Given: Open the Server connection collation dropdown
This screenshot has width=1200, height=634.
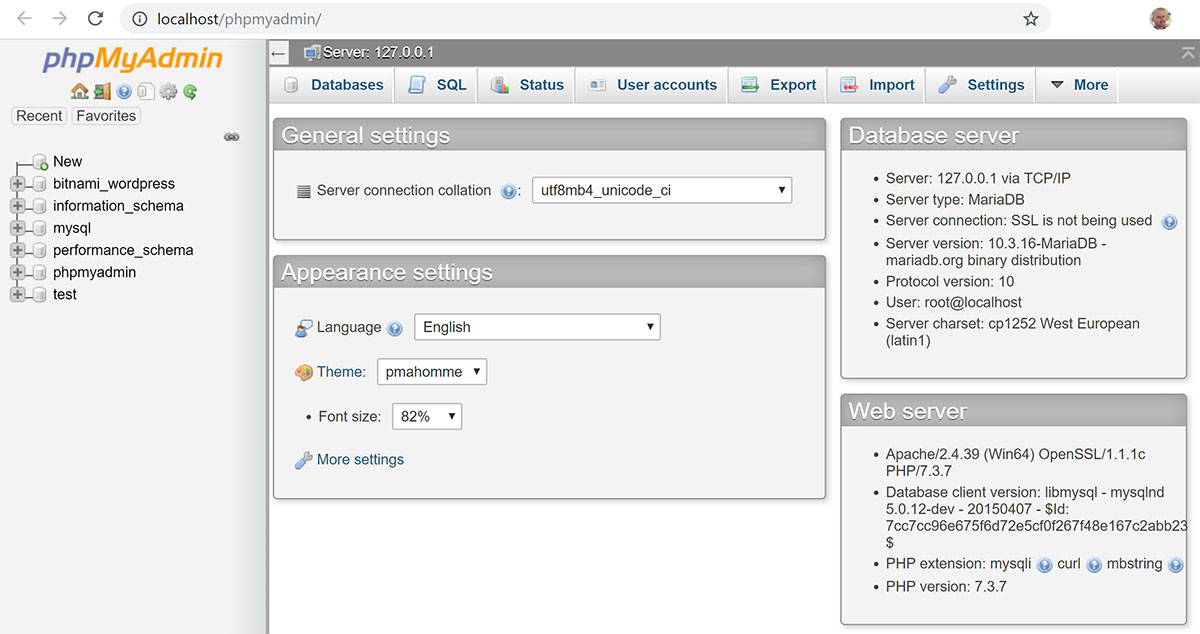Looking at the screenshot, I should 662,190.
